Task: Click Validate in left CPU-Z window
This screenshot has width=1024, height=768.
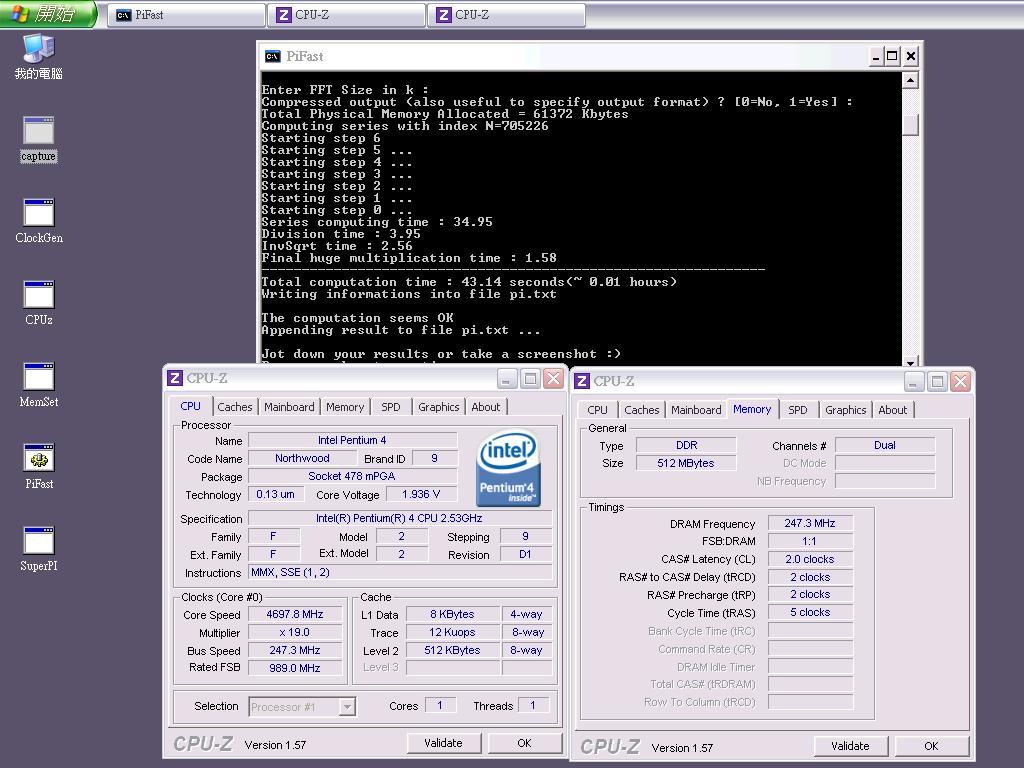Action: pos(443,743)
